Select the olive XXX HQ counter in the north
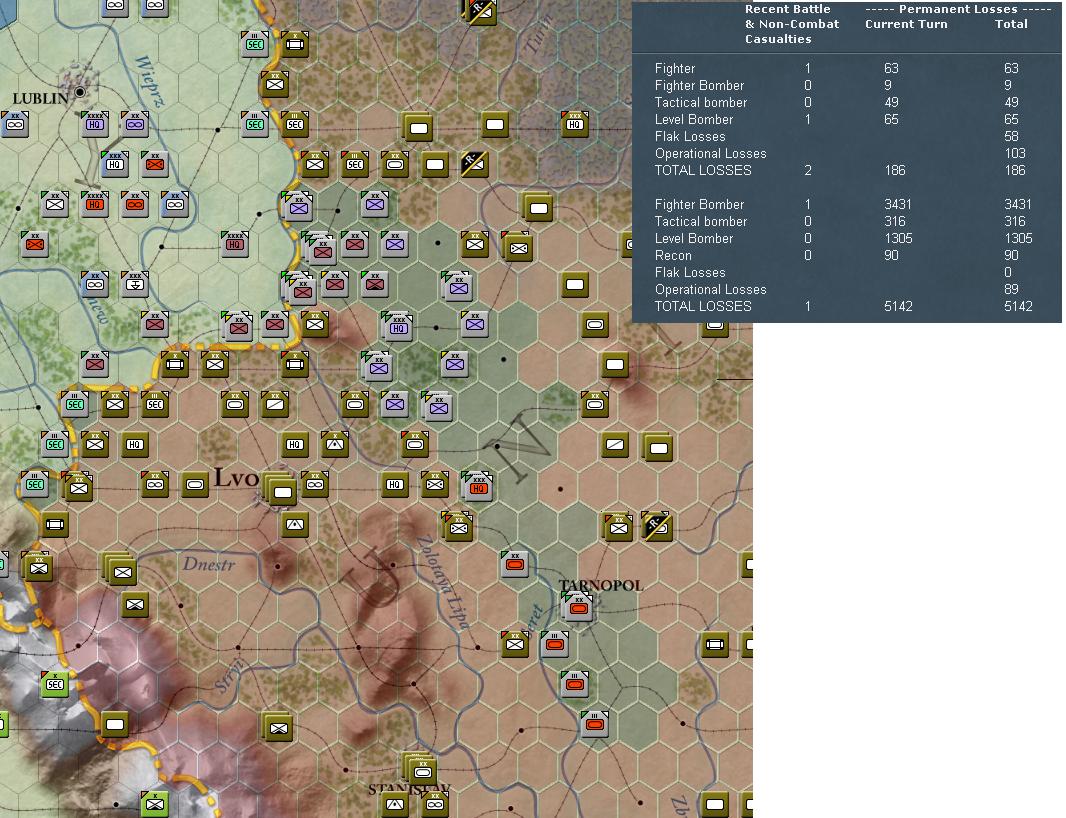This screenshot has height=818, width=1066. (x=574, y=124)
